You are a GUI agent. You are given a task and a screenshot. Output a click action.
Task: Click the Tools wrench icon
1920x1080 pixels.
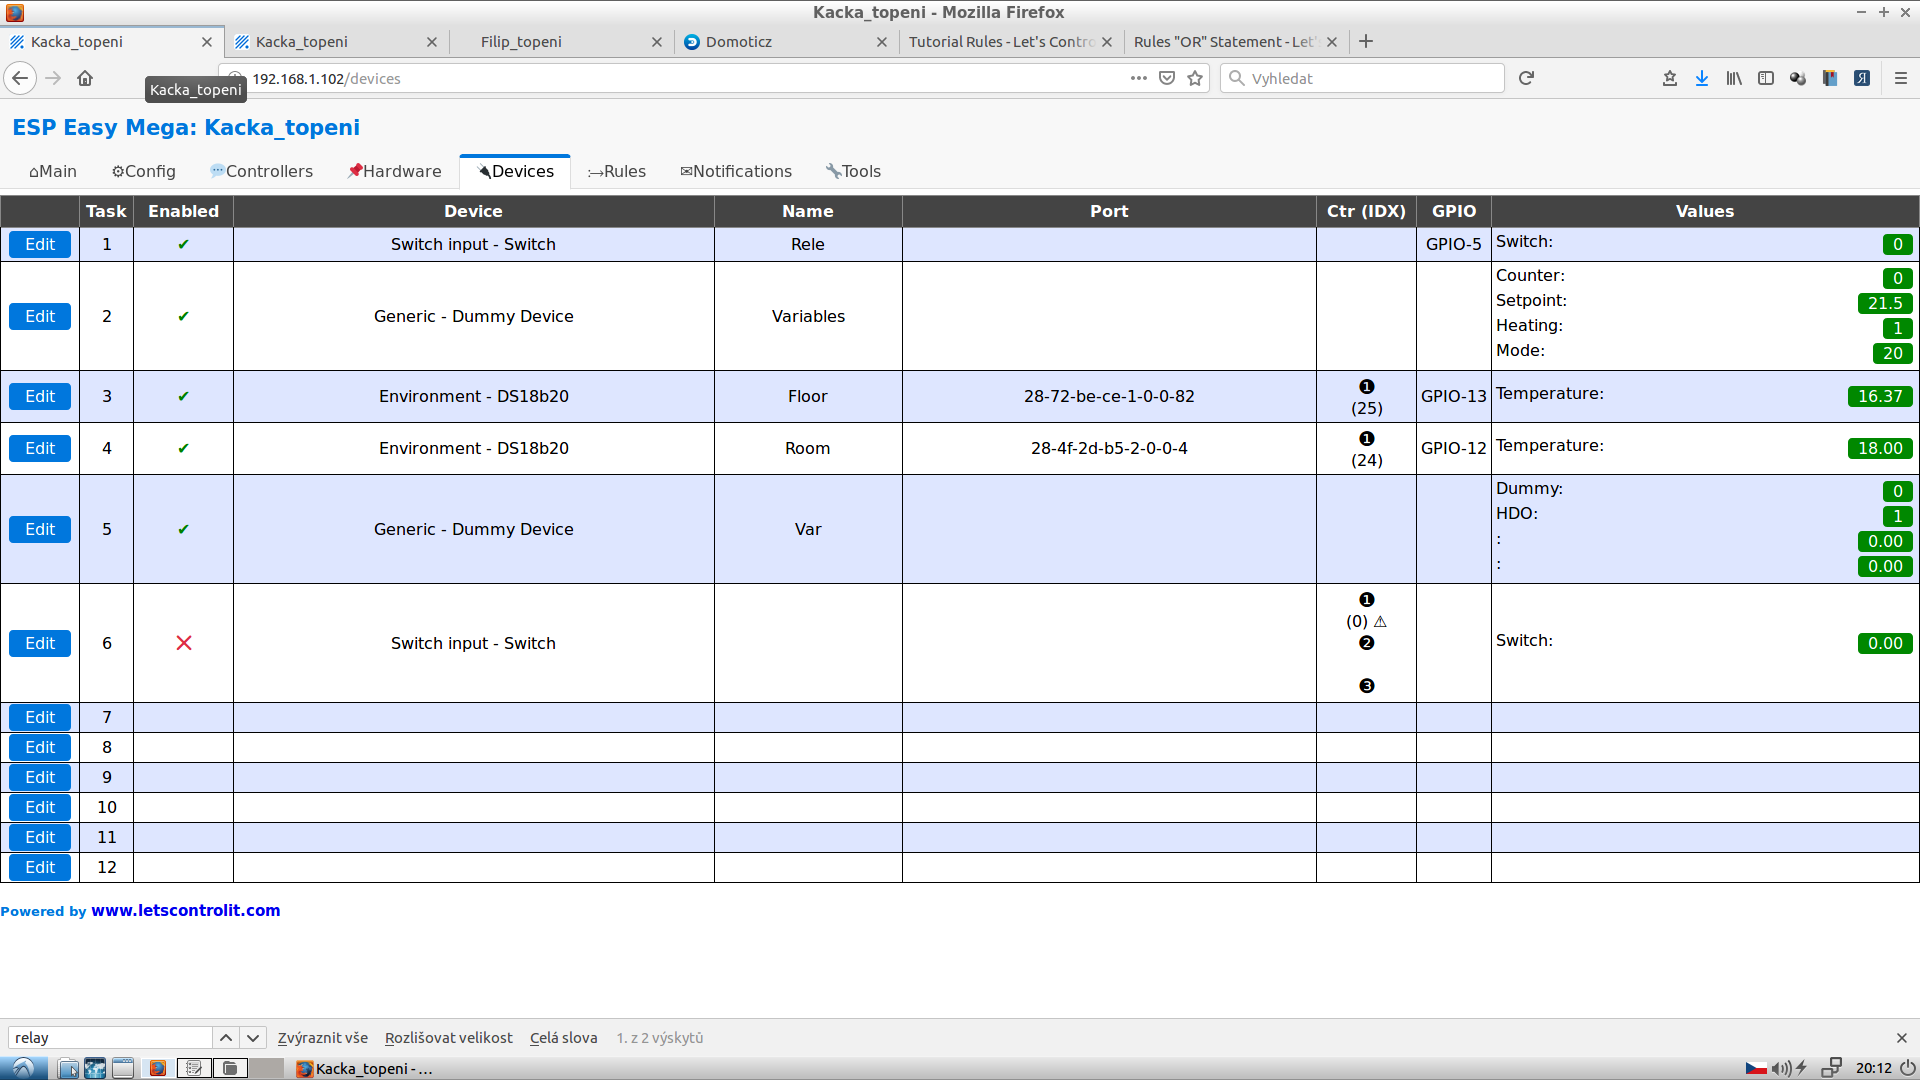[833, 170]
